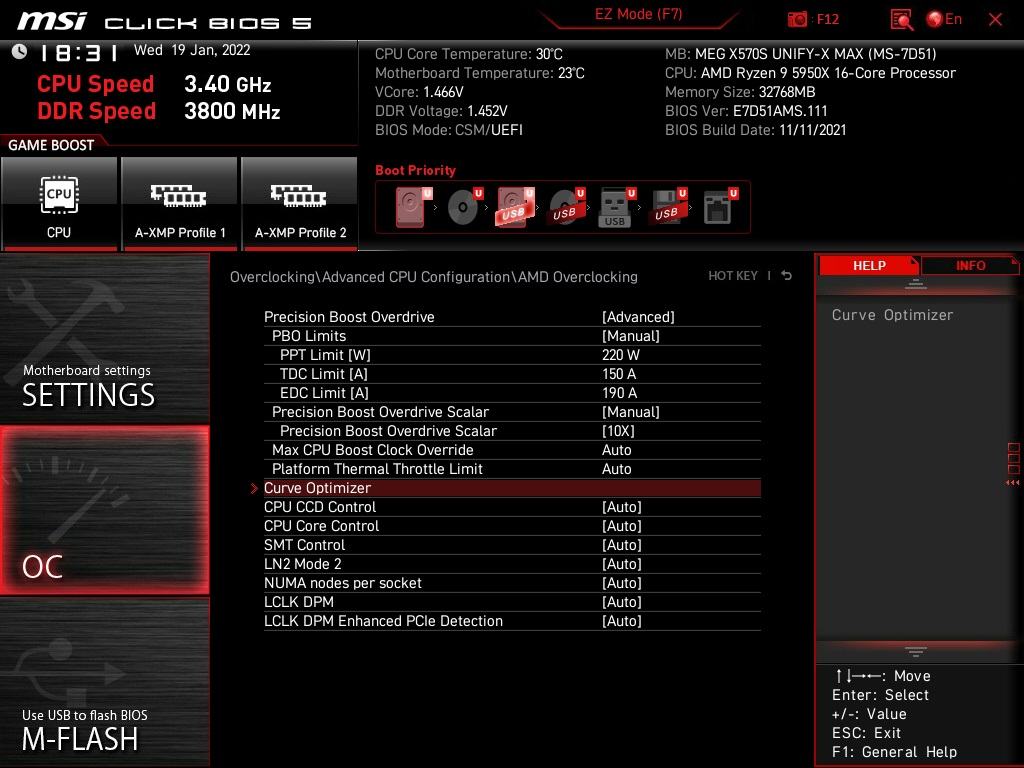The width and height of the screenshot is (1024, 768).
Task: Close the BIOS with the X icon
Action: point(995,20)
